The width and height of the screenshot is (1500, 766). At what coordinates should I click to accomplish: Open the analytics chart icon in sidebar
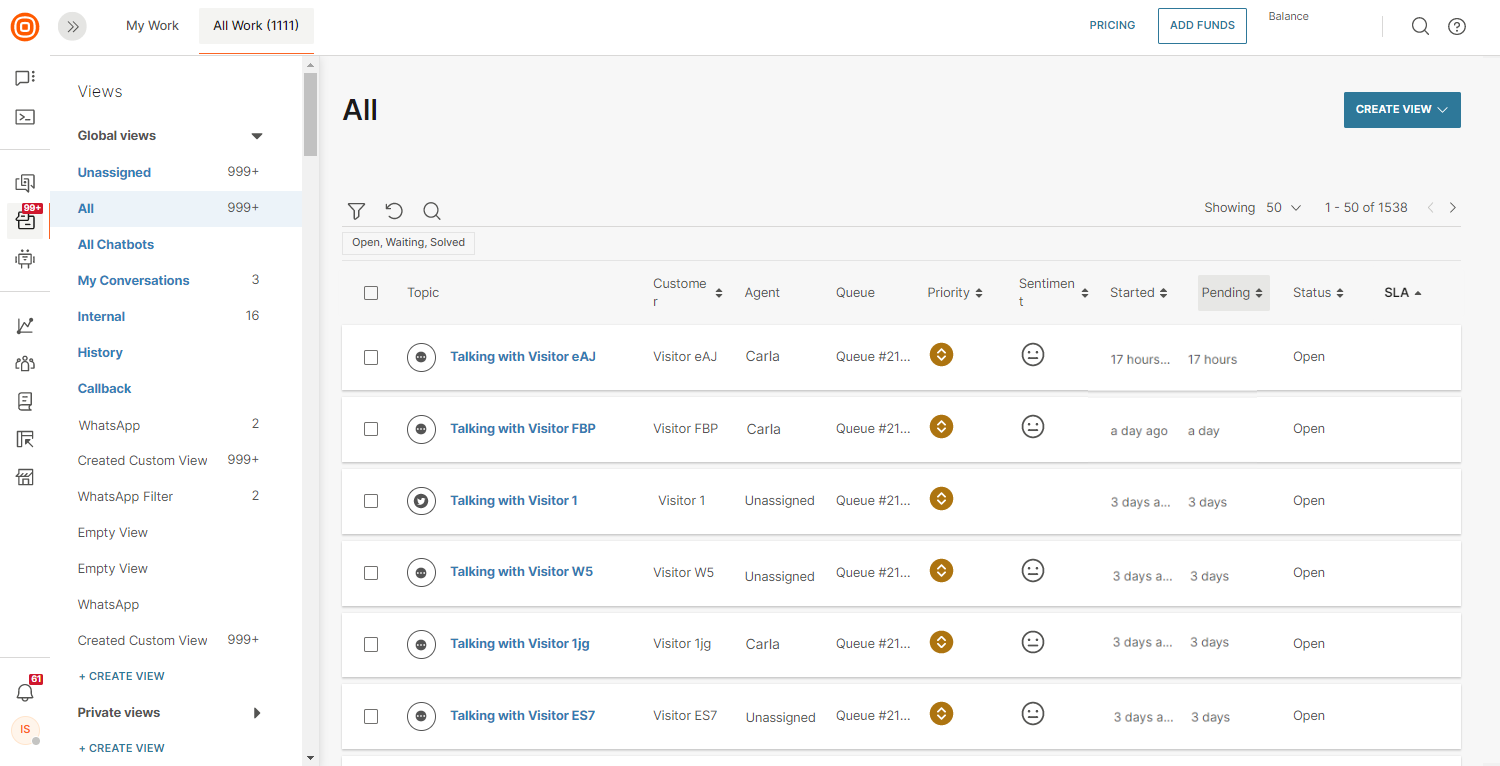pos(25,326)
